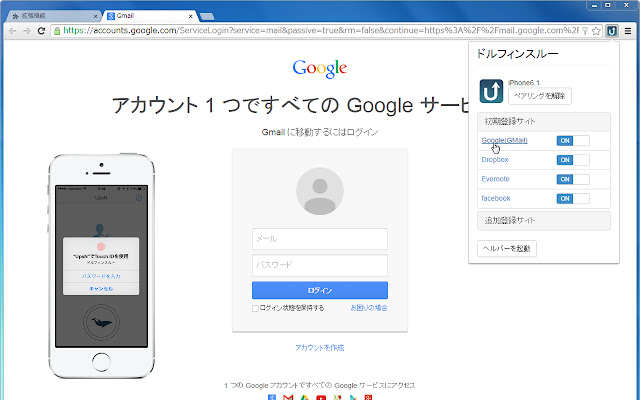Click the address bar URL
Viewport: 640px width, 400px height.
pyautogui.click(x=321, y=31)
